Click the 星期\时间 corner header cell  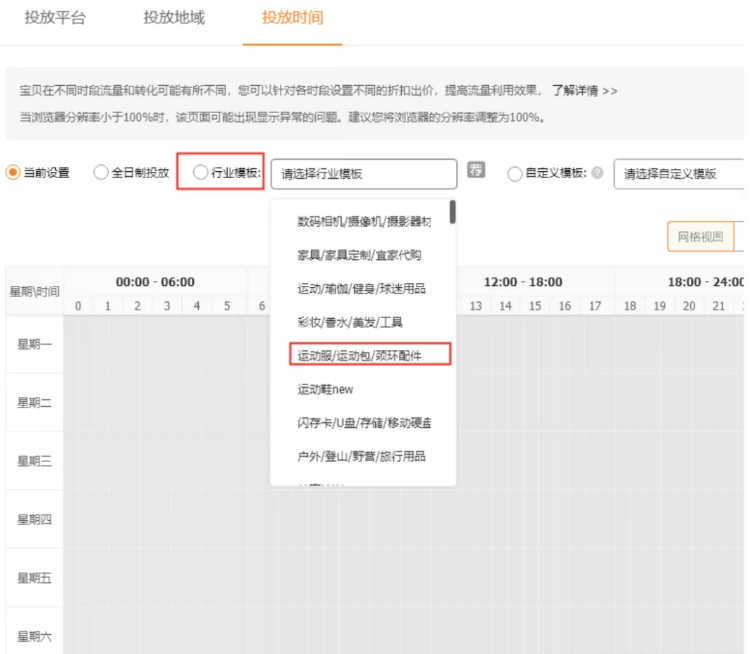click(34, 291)
